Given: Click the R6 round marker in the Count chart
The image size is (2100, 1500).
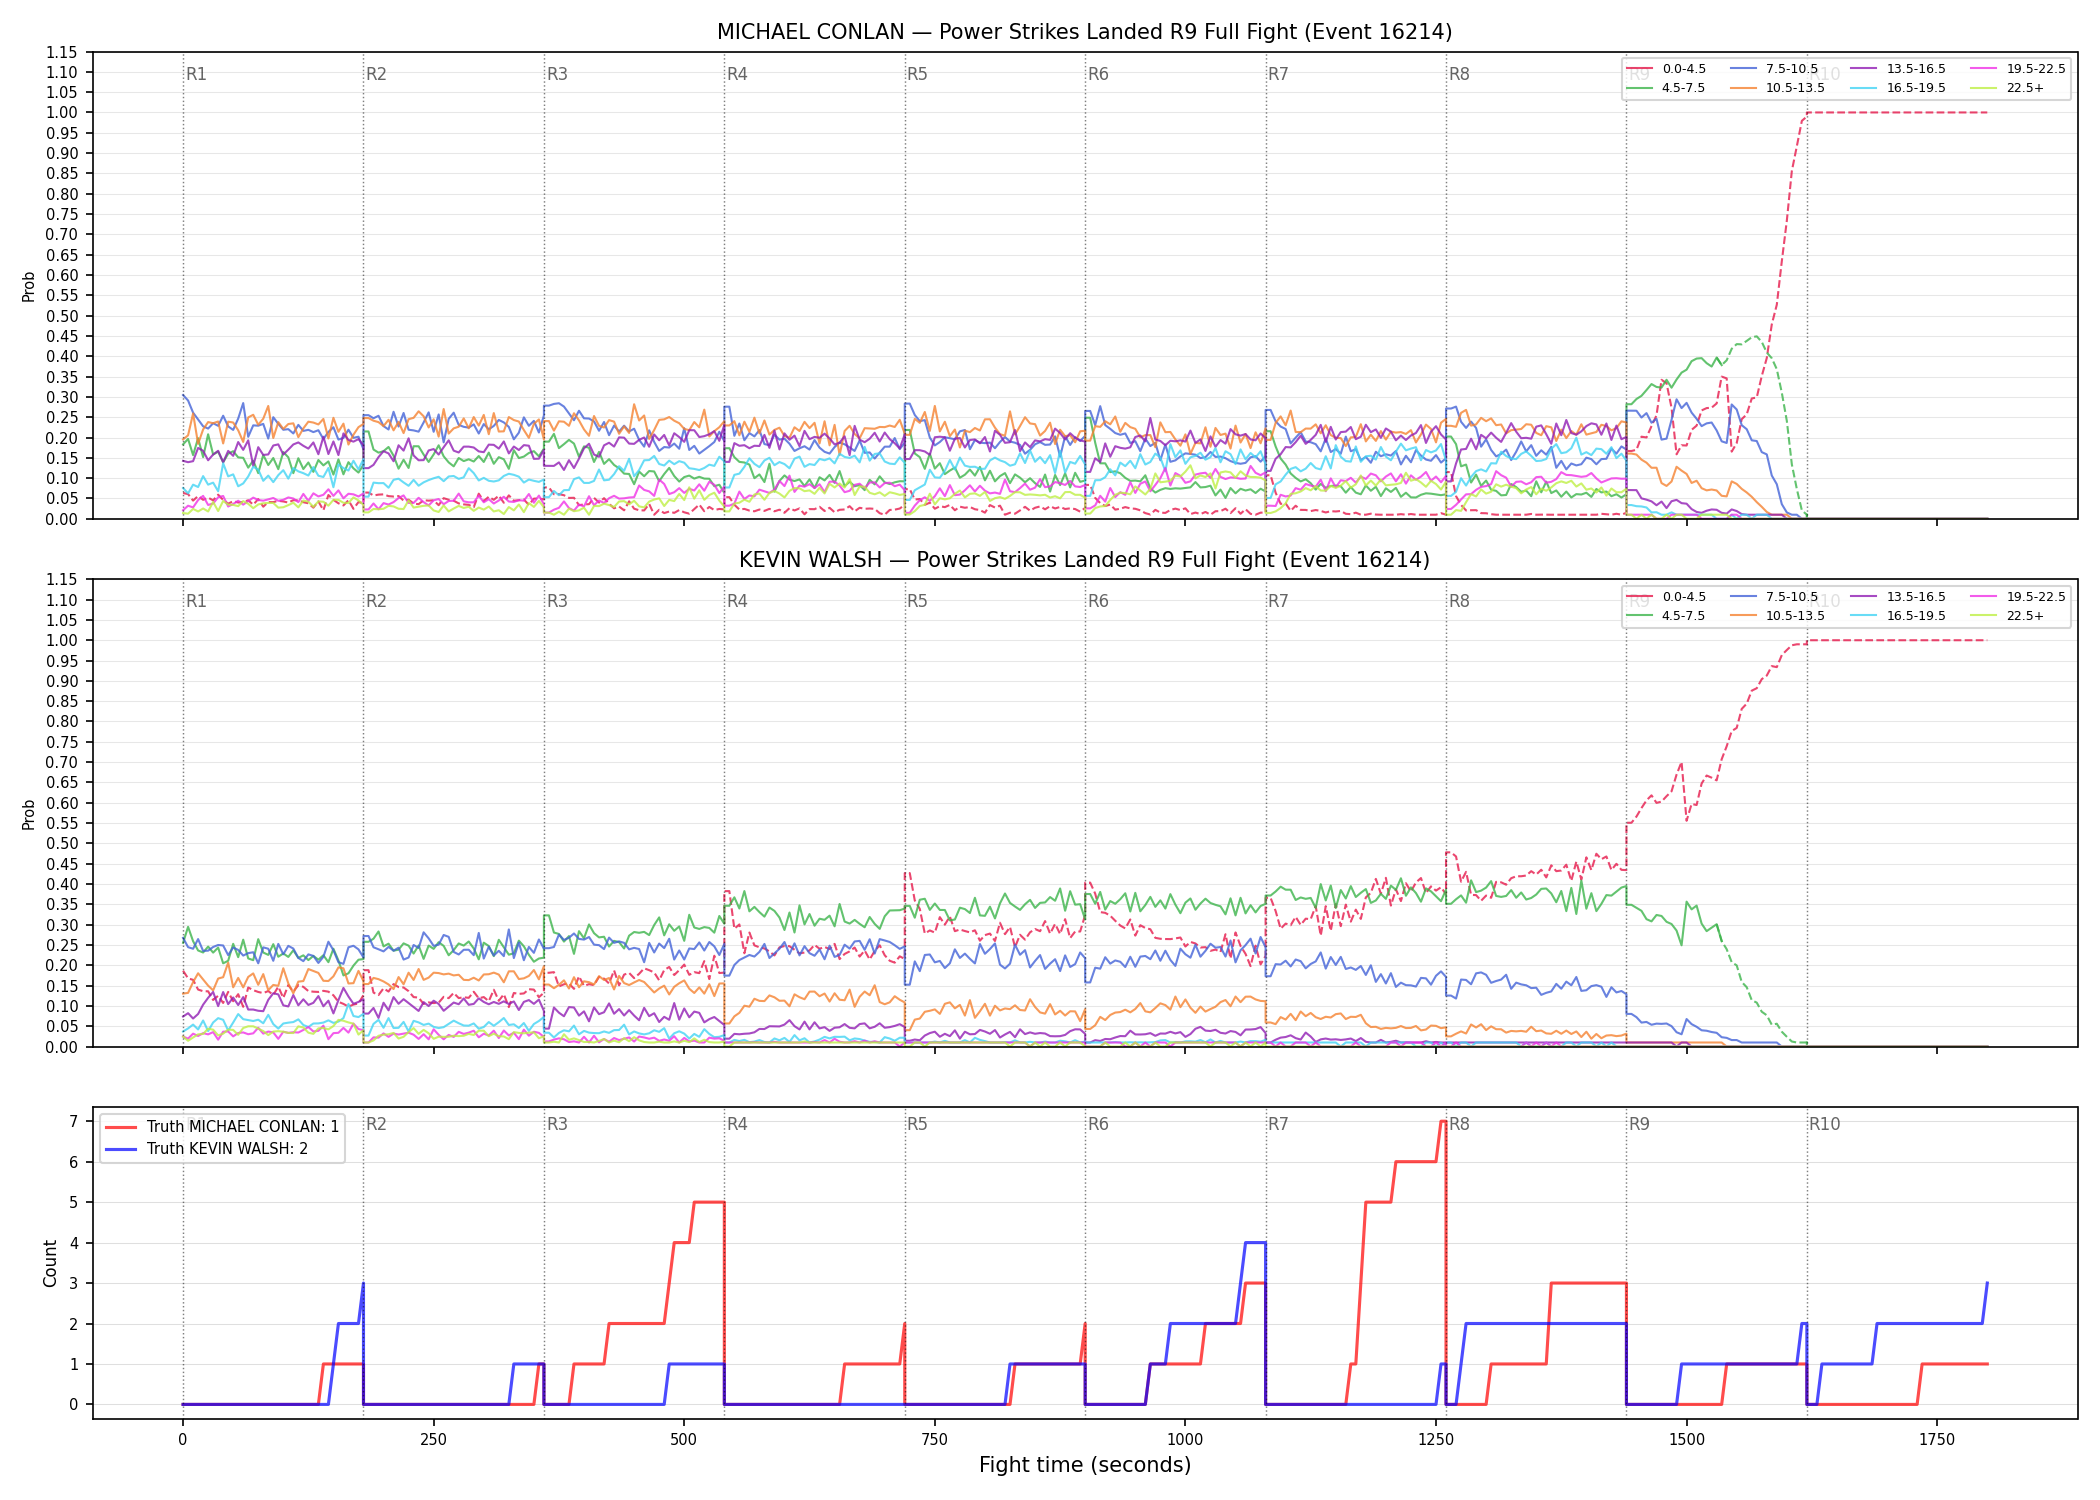Looking at the screenshot, I should [1098, 1124].
